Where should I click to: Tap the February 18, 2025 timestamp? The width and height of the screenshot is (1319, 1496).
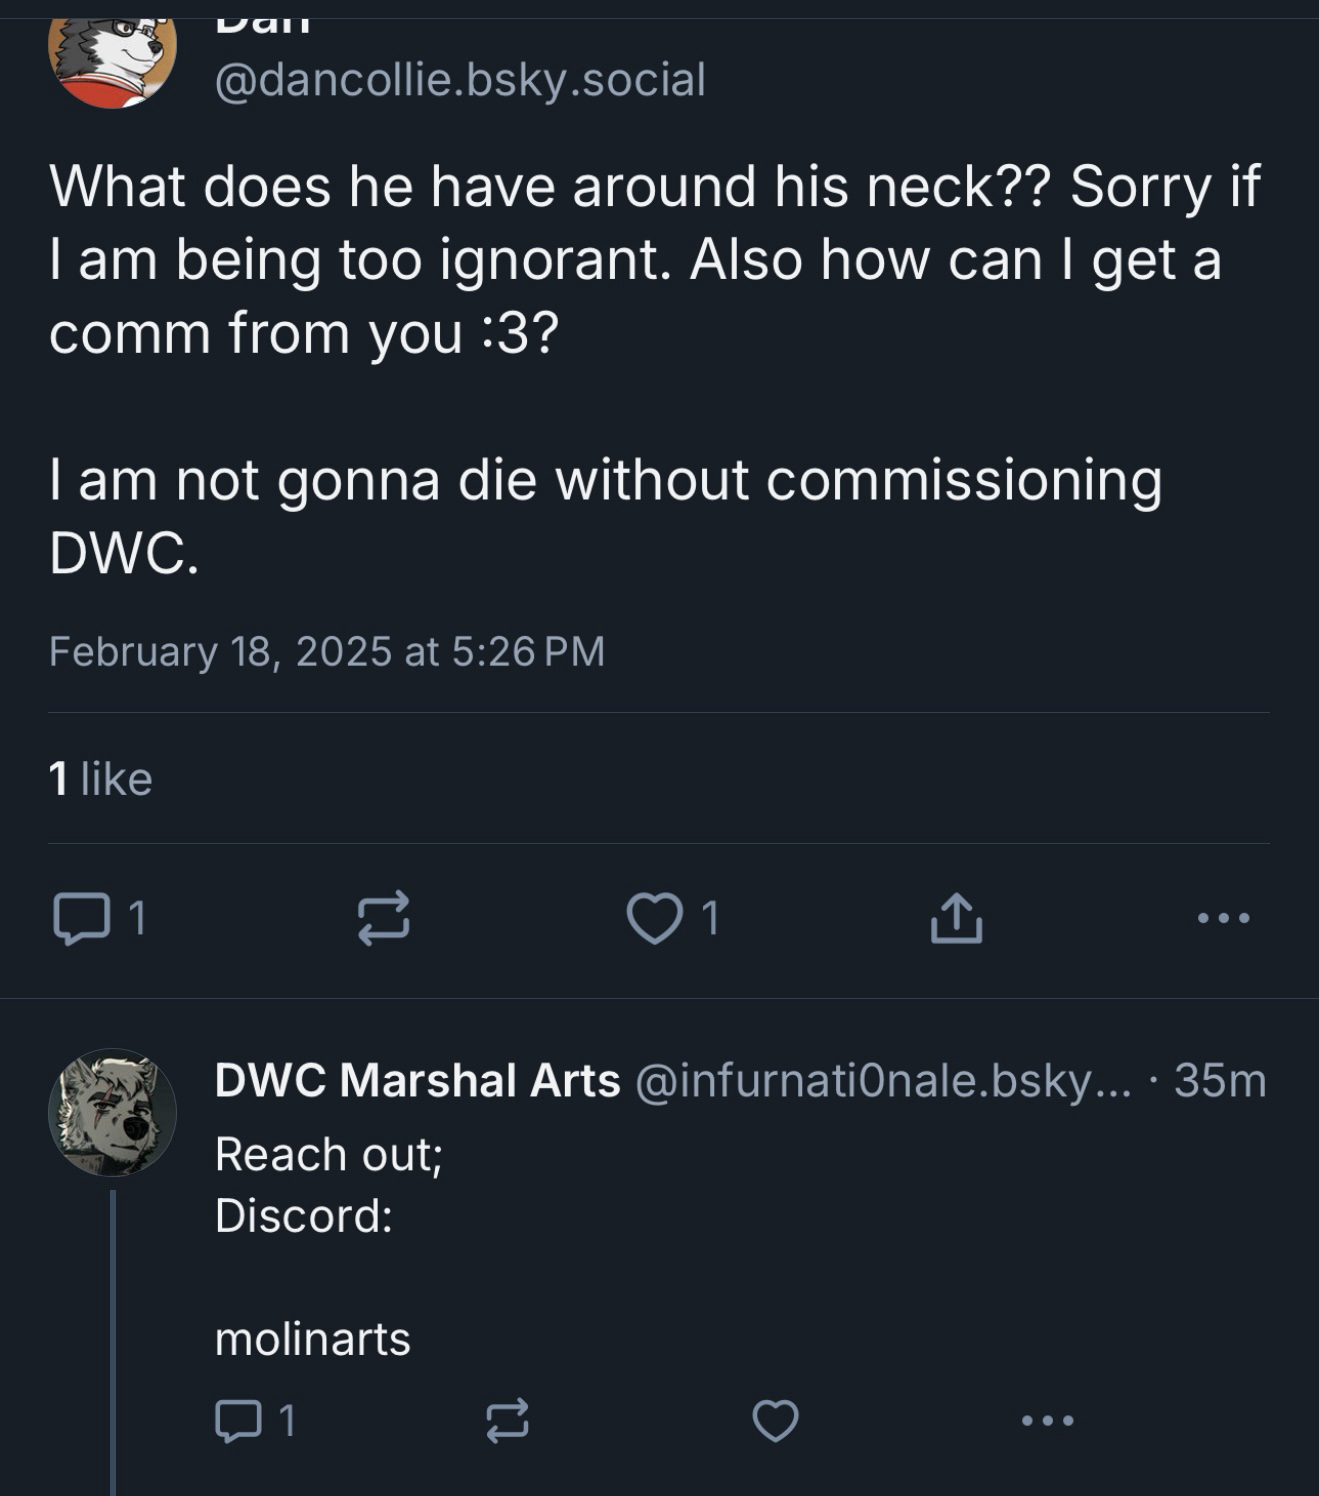click(326, 651)
